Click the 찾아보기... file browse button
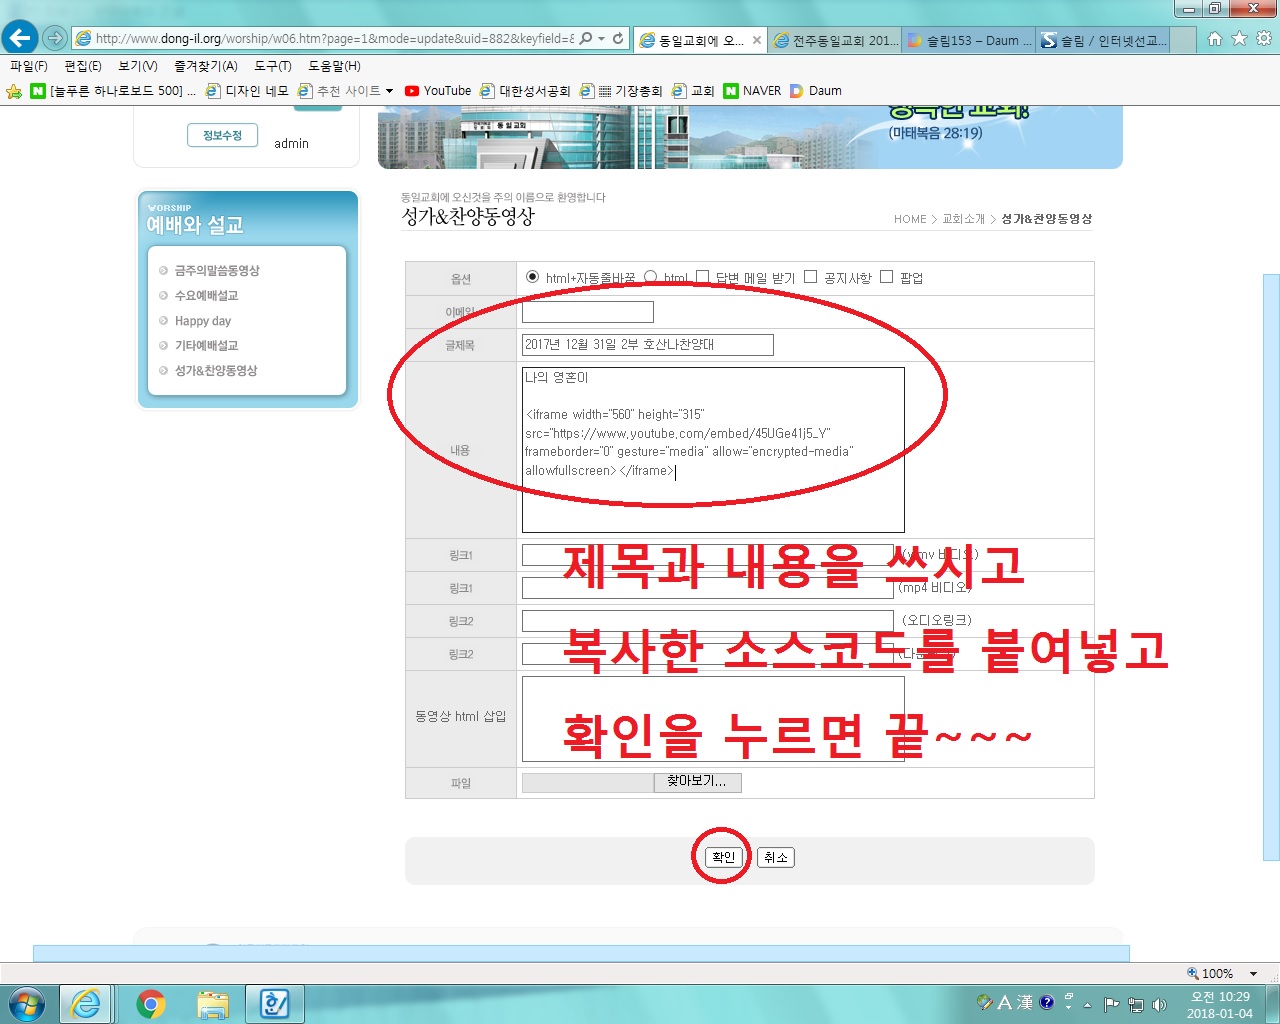Image resolution: width=1280 pixels, height=1024 pixels. pyautogui.click(x=697, y=782)
